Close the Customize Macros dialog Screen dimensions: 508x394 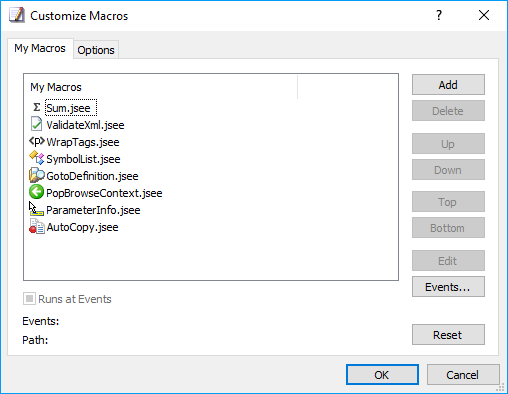[484, 15]
